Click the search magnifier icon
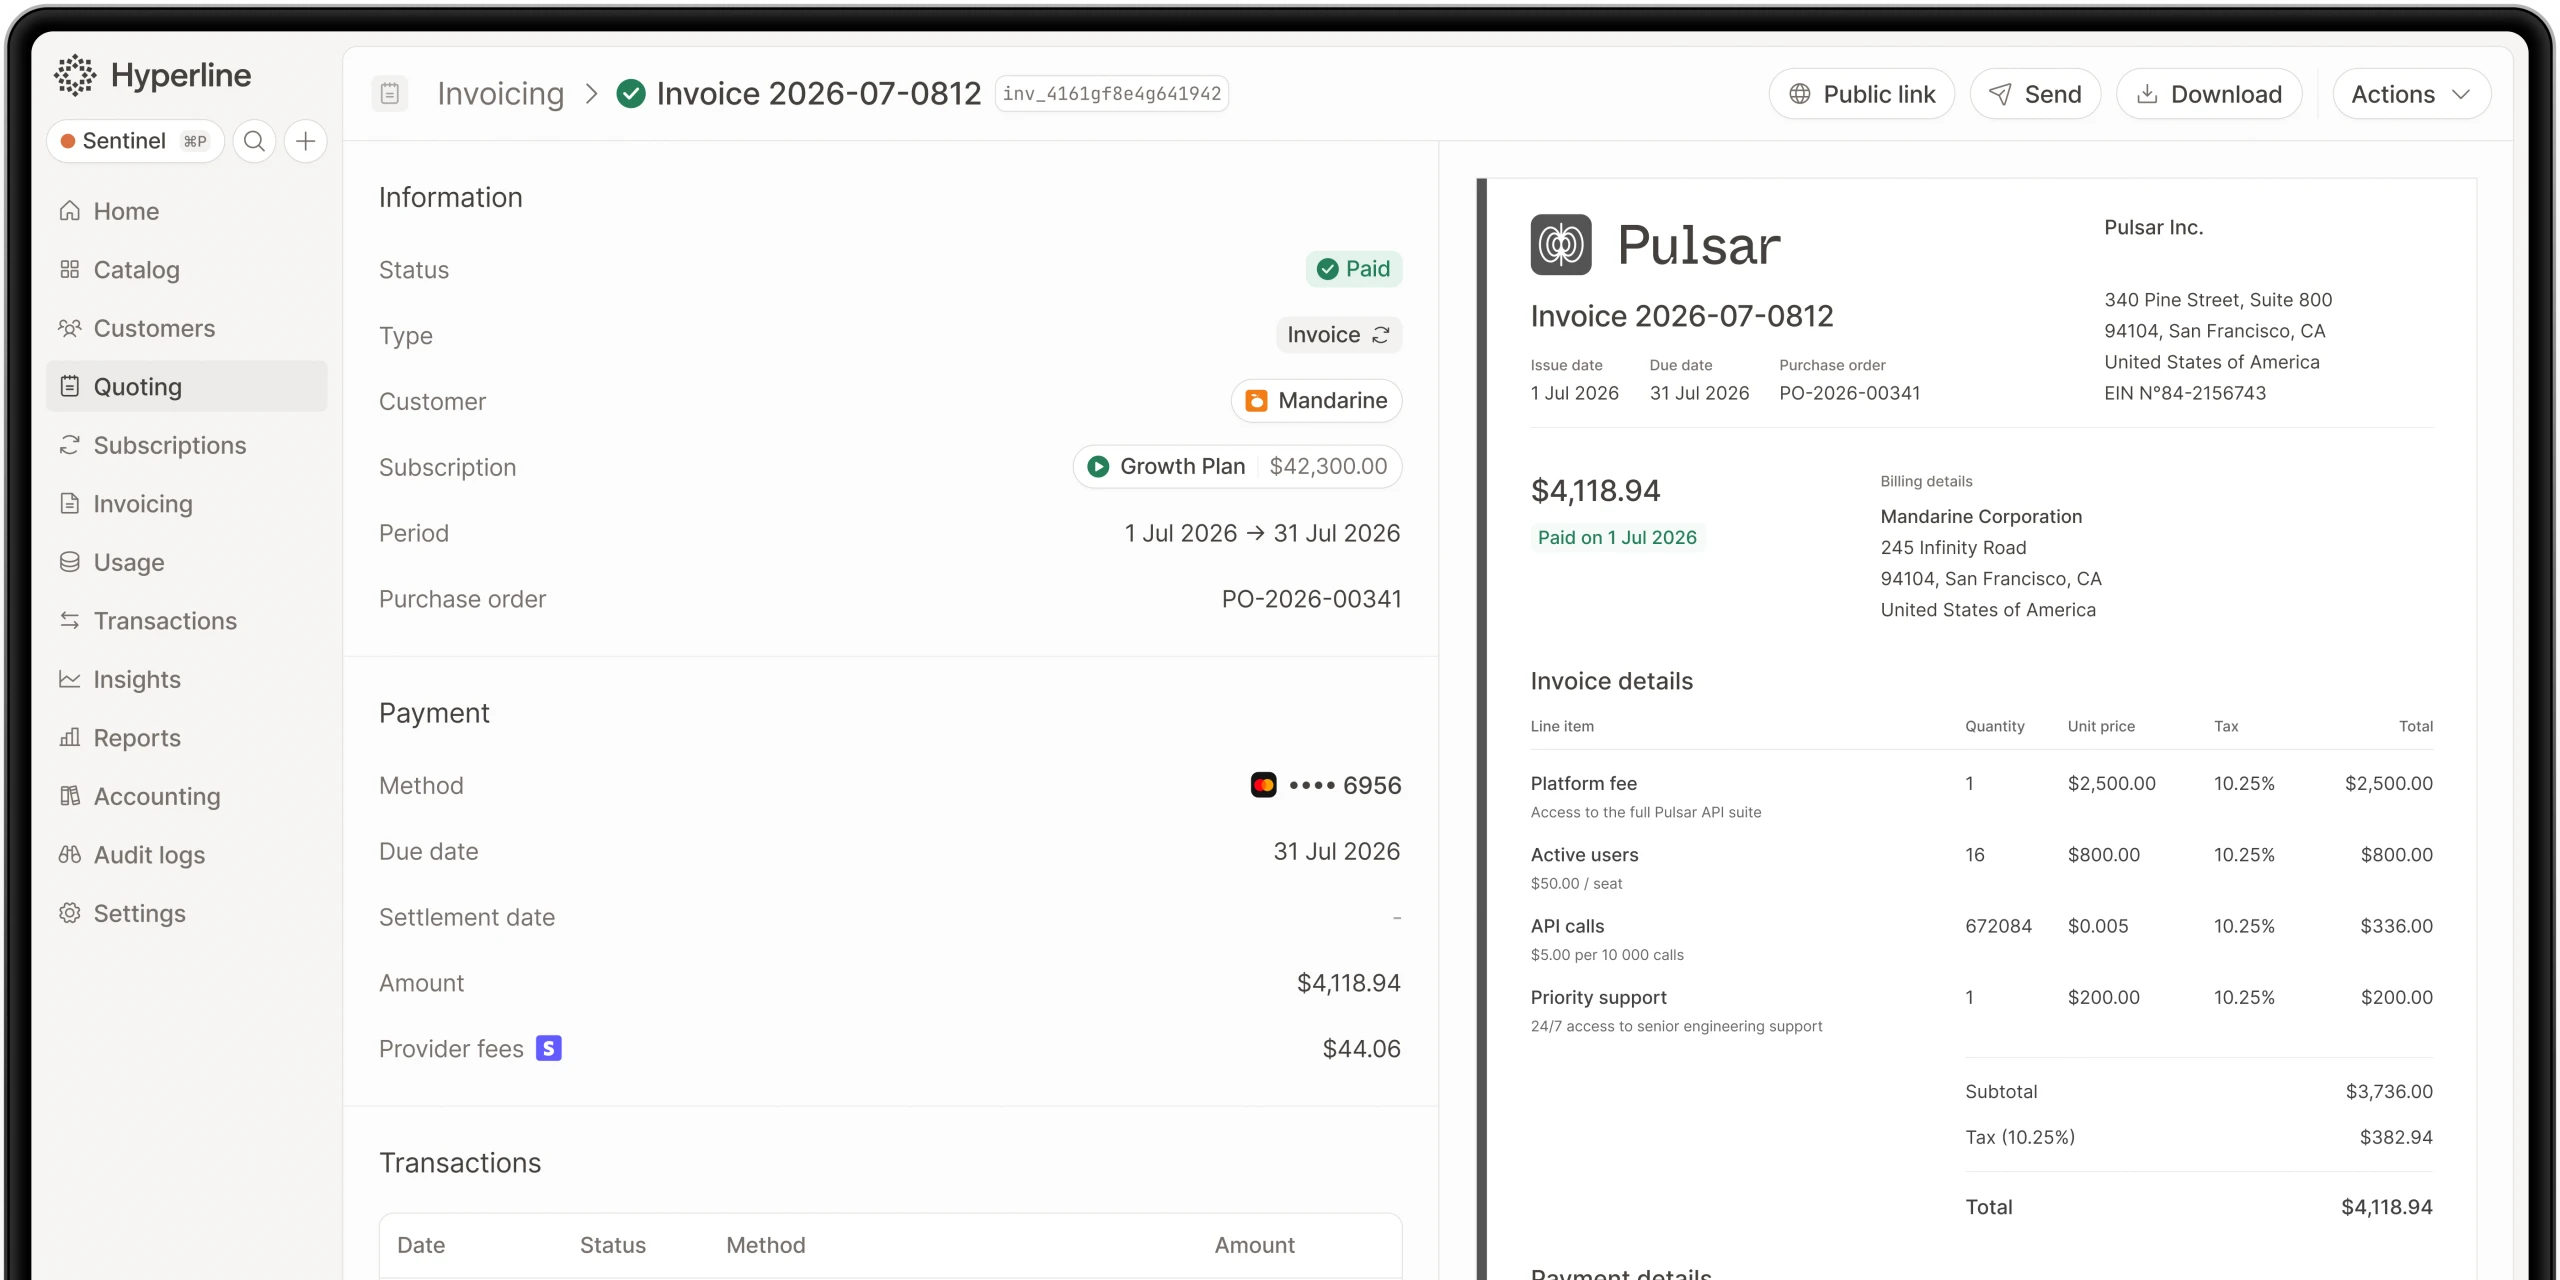Viewport: 2560px width, 1280px height. coord(255,141)
